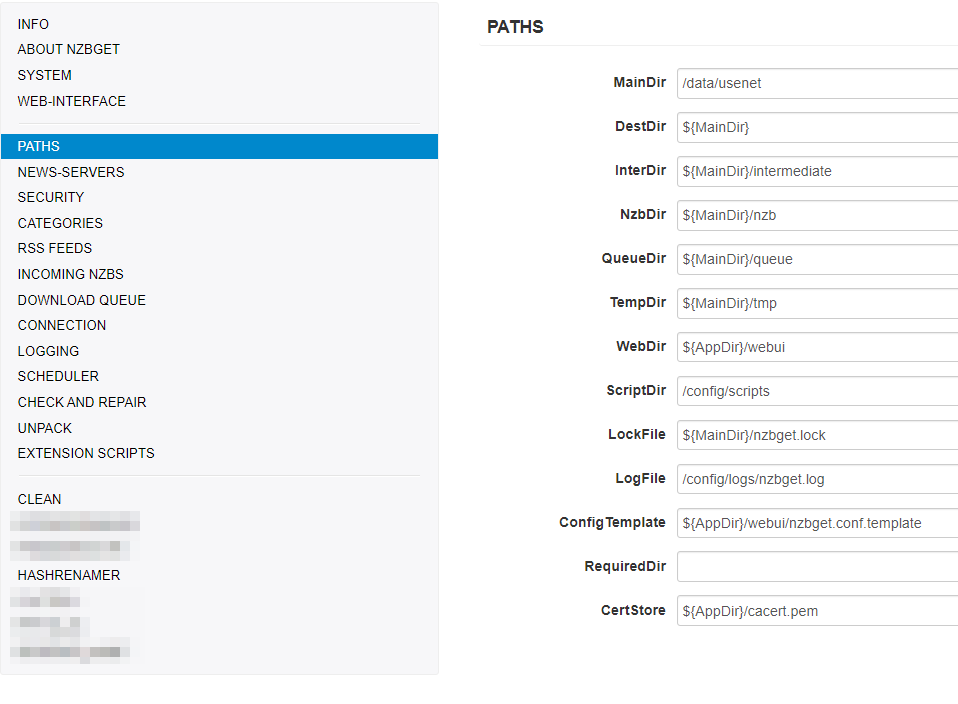Click the ConfigTemplate path field

pos(816,523)
